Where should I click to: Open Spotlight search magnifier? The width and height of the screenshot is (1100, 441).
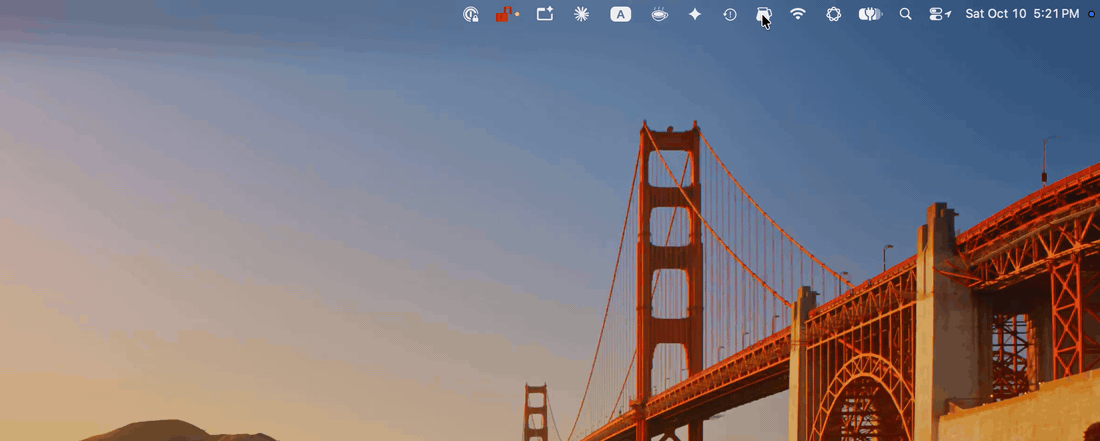point(906,14)
